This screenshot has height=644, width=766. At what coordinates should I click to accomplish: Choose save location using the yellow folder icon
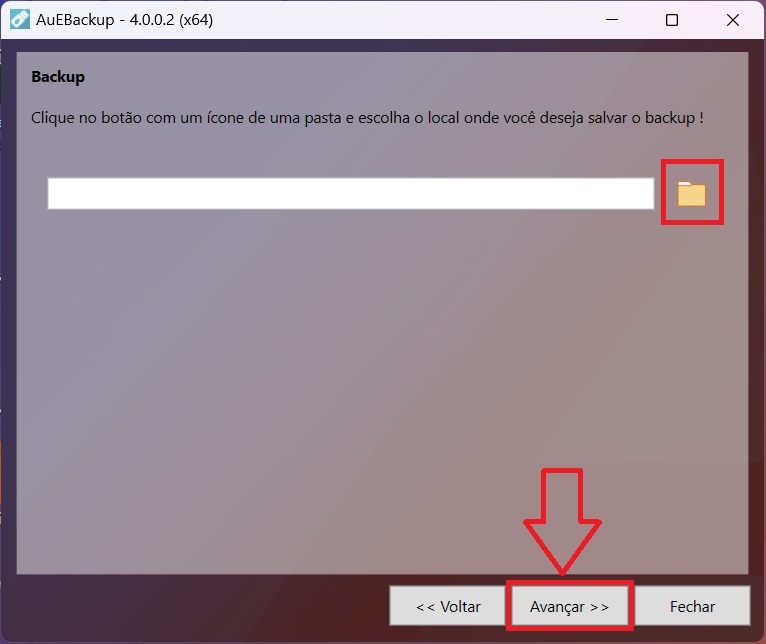point(691,193)
